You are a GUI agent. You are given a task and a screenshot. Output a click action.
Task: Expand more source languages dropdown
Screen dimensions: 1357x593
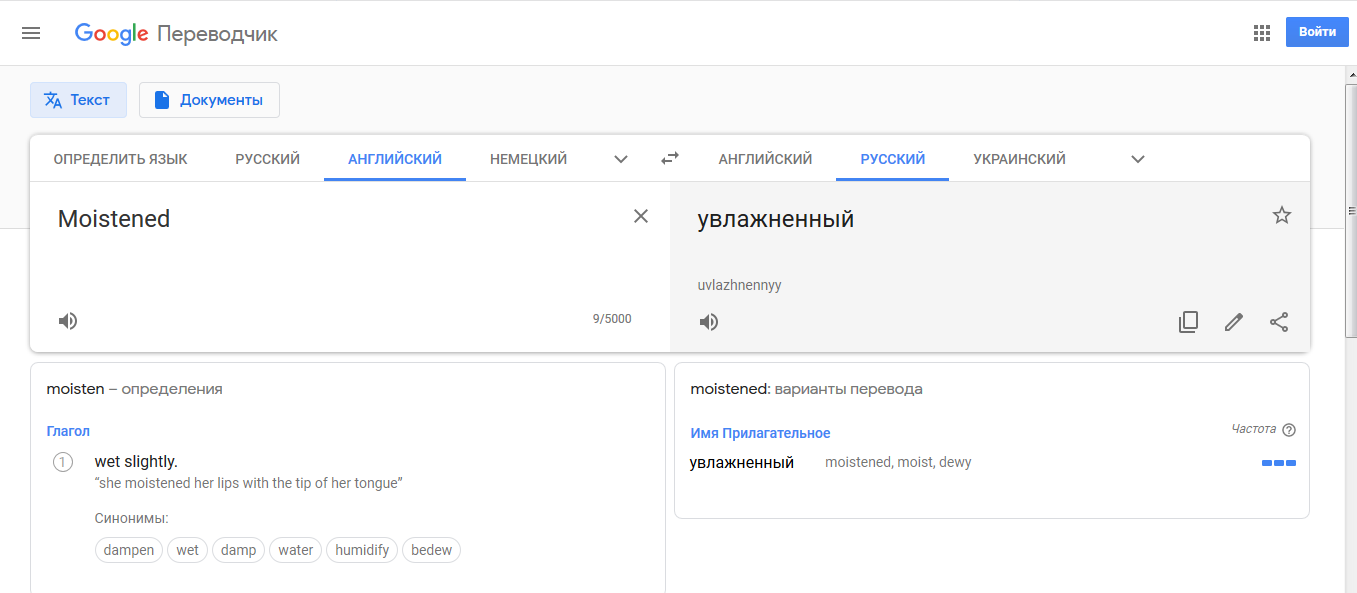click(621, 159)
